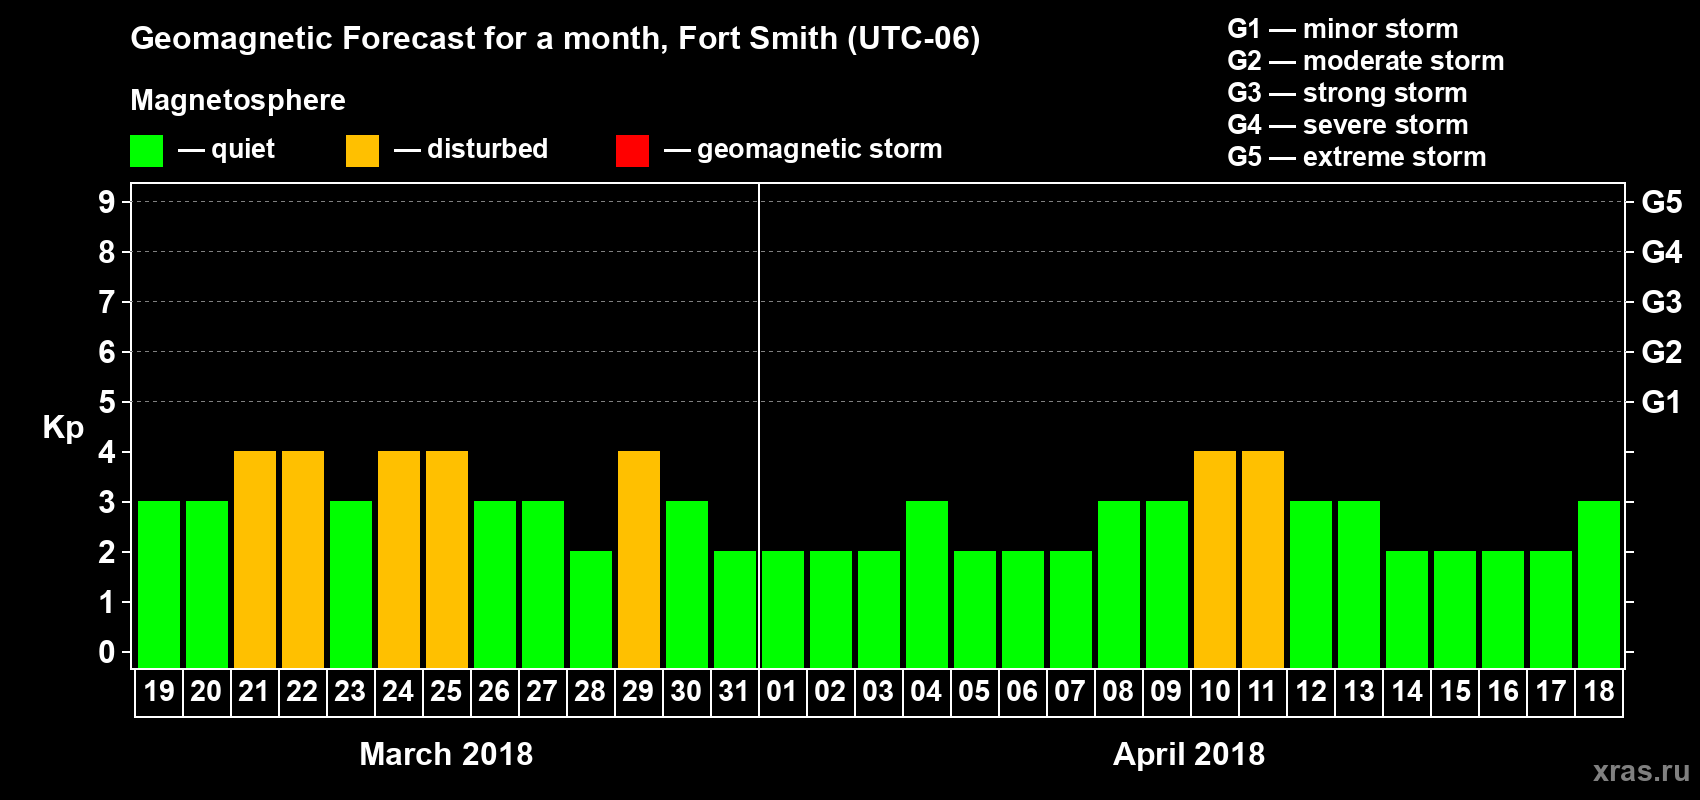Image resolution: width=1700 pixels, height=800 pixels.
Task: Click the G5 right-axis label
Action: [x=1662, y=202]
